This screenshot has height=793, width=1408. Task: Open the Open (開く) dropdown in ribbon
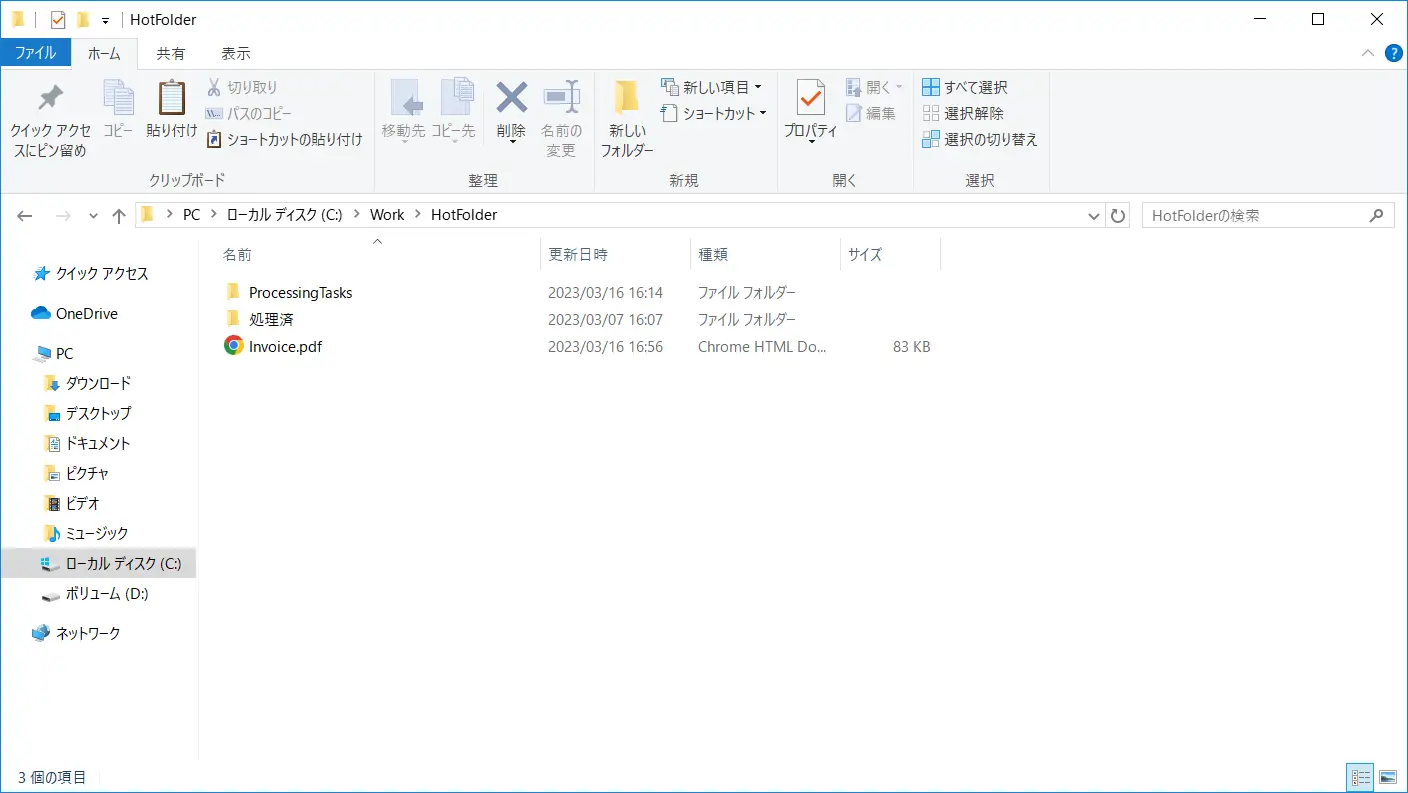click(x=874, y=87)
